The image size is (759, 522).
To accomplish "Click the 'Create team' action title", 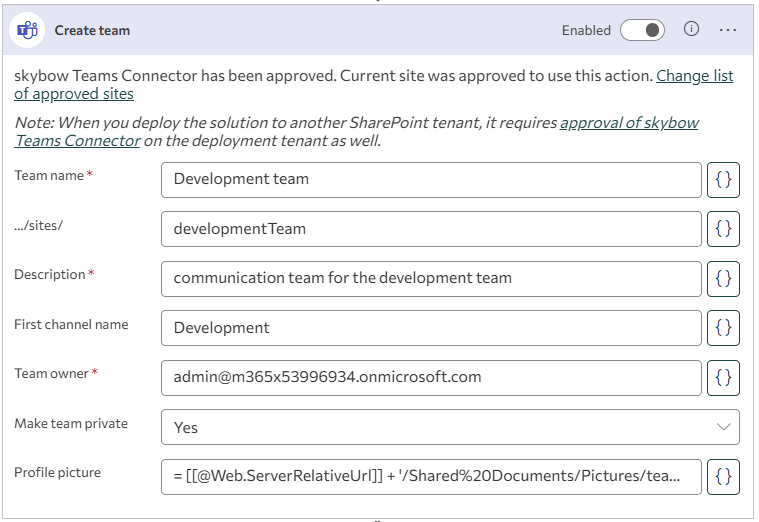I will pos(92,31).
